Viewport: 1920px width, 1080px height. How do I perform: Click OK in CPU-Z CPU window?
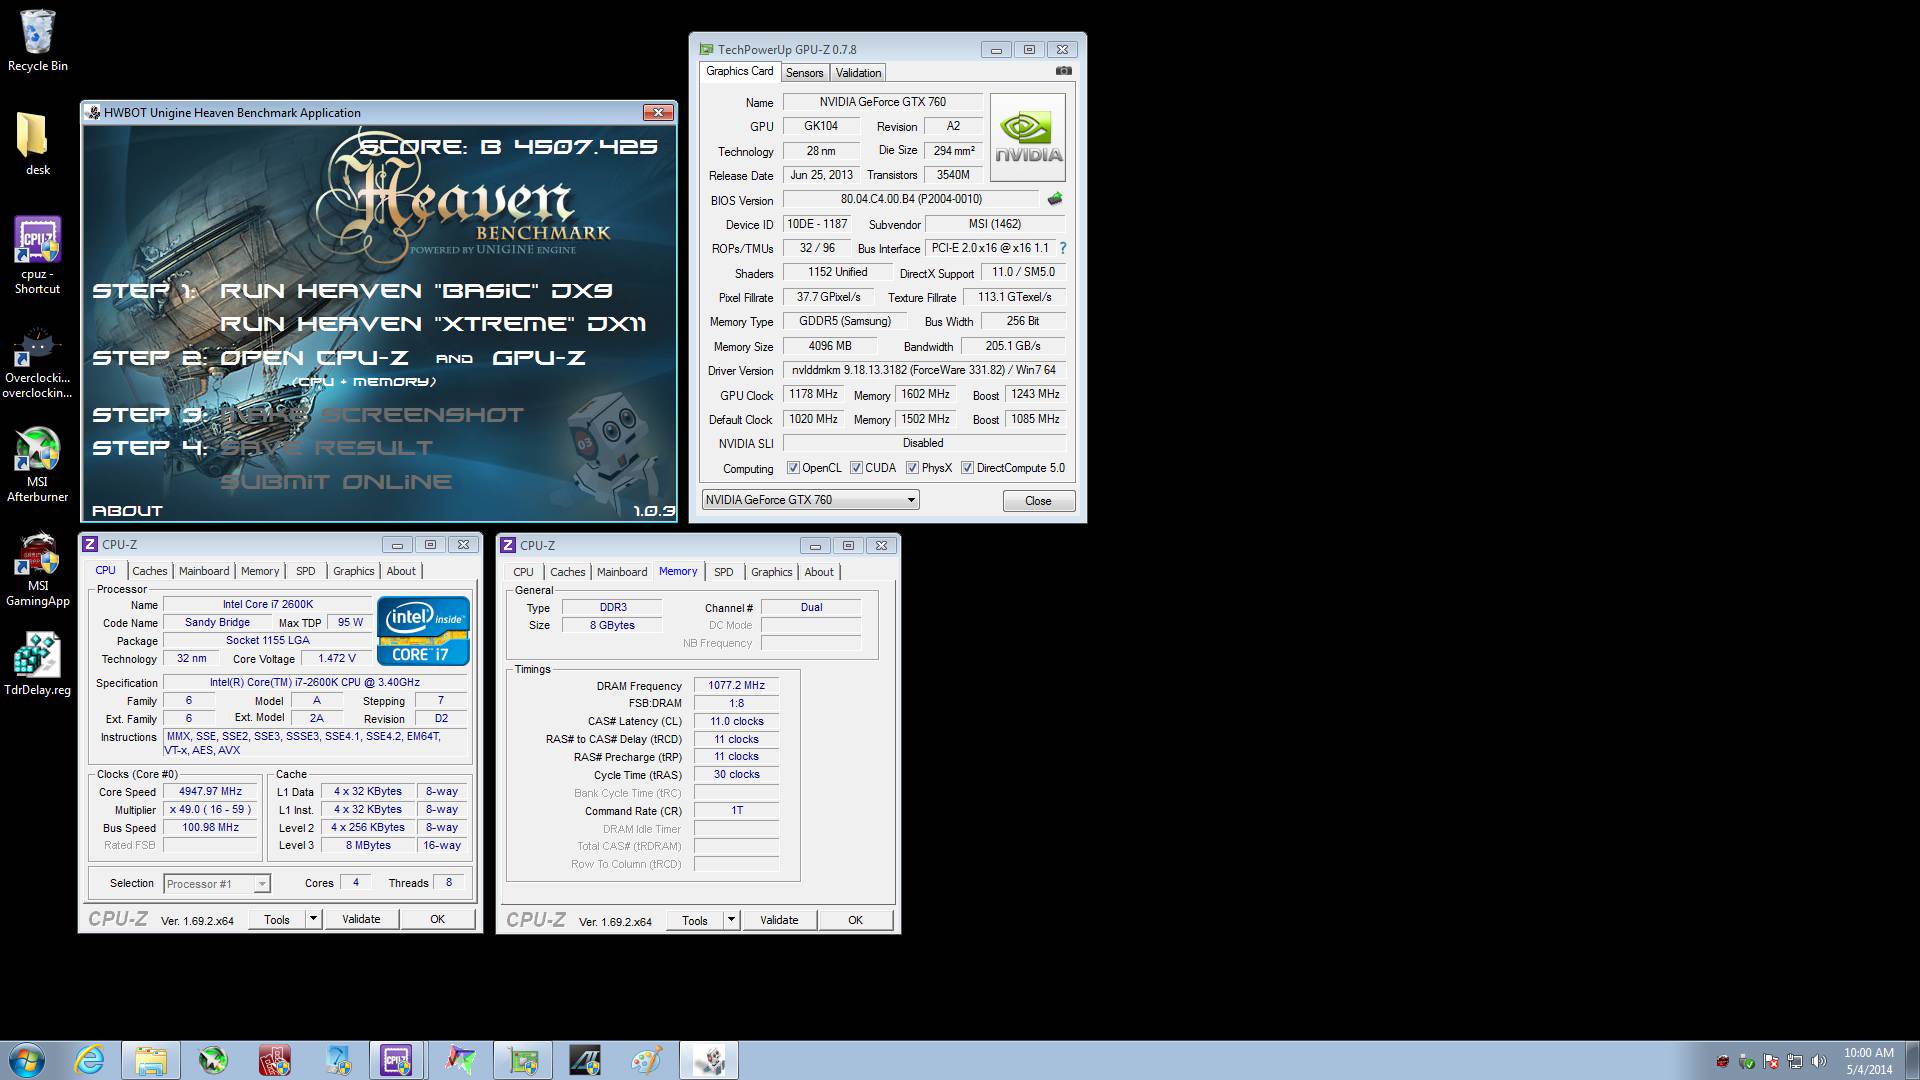click(437, 919)
